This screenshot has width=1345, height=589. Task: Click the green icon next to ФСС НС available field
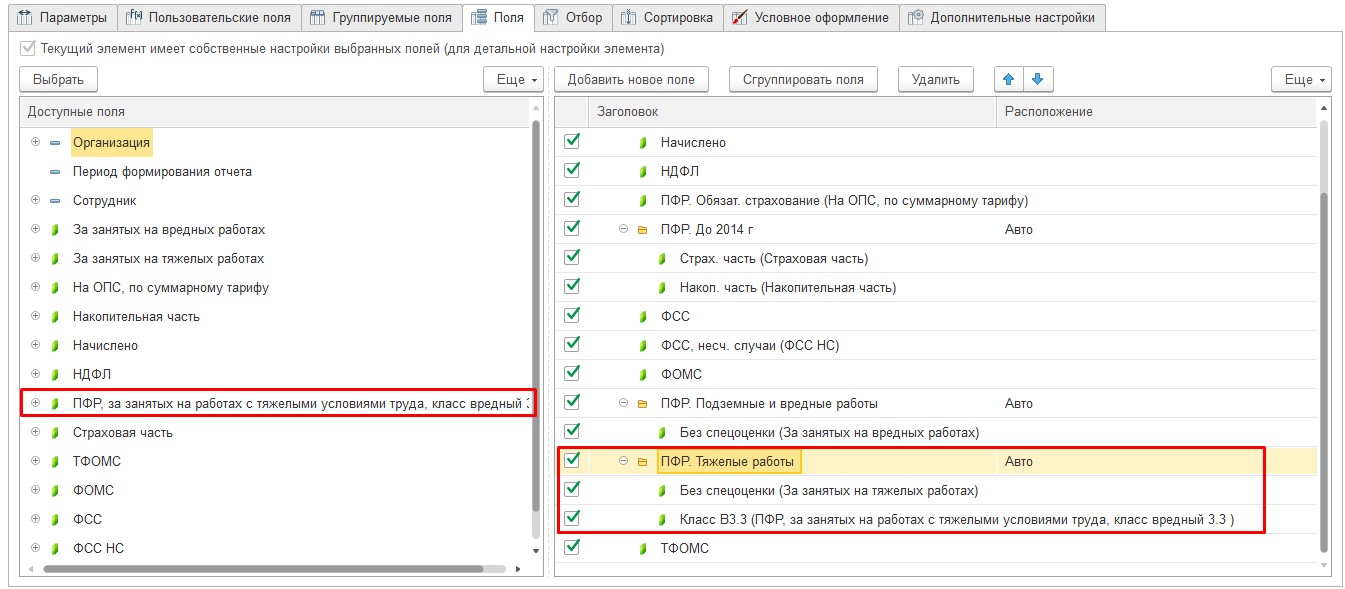coord(55,549)
